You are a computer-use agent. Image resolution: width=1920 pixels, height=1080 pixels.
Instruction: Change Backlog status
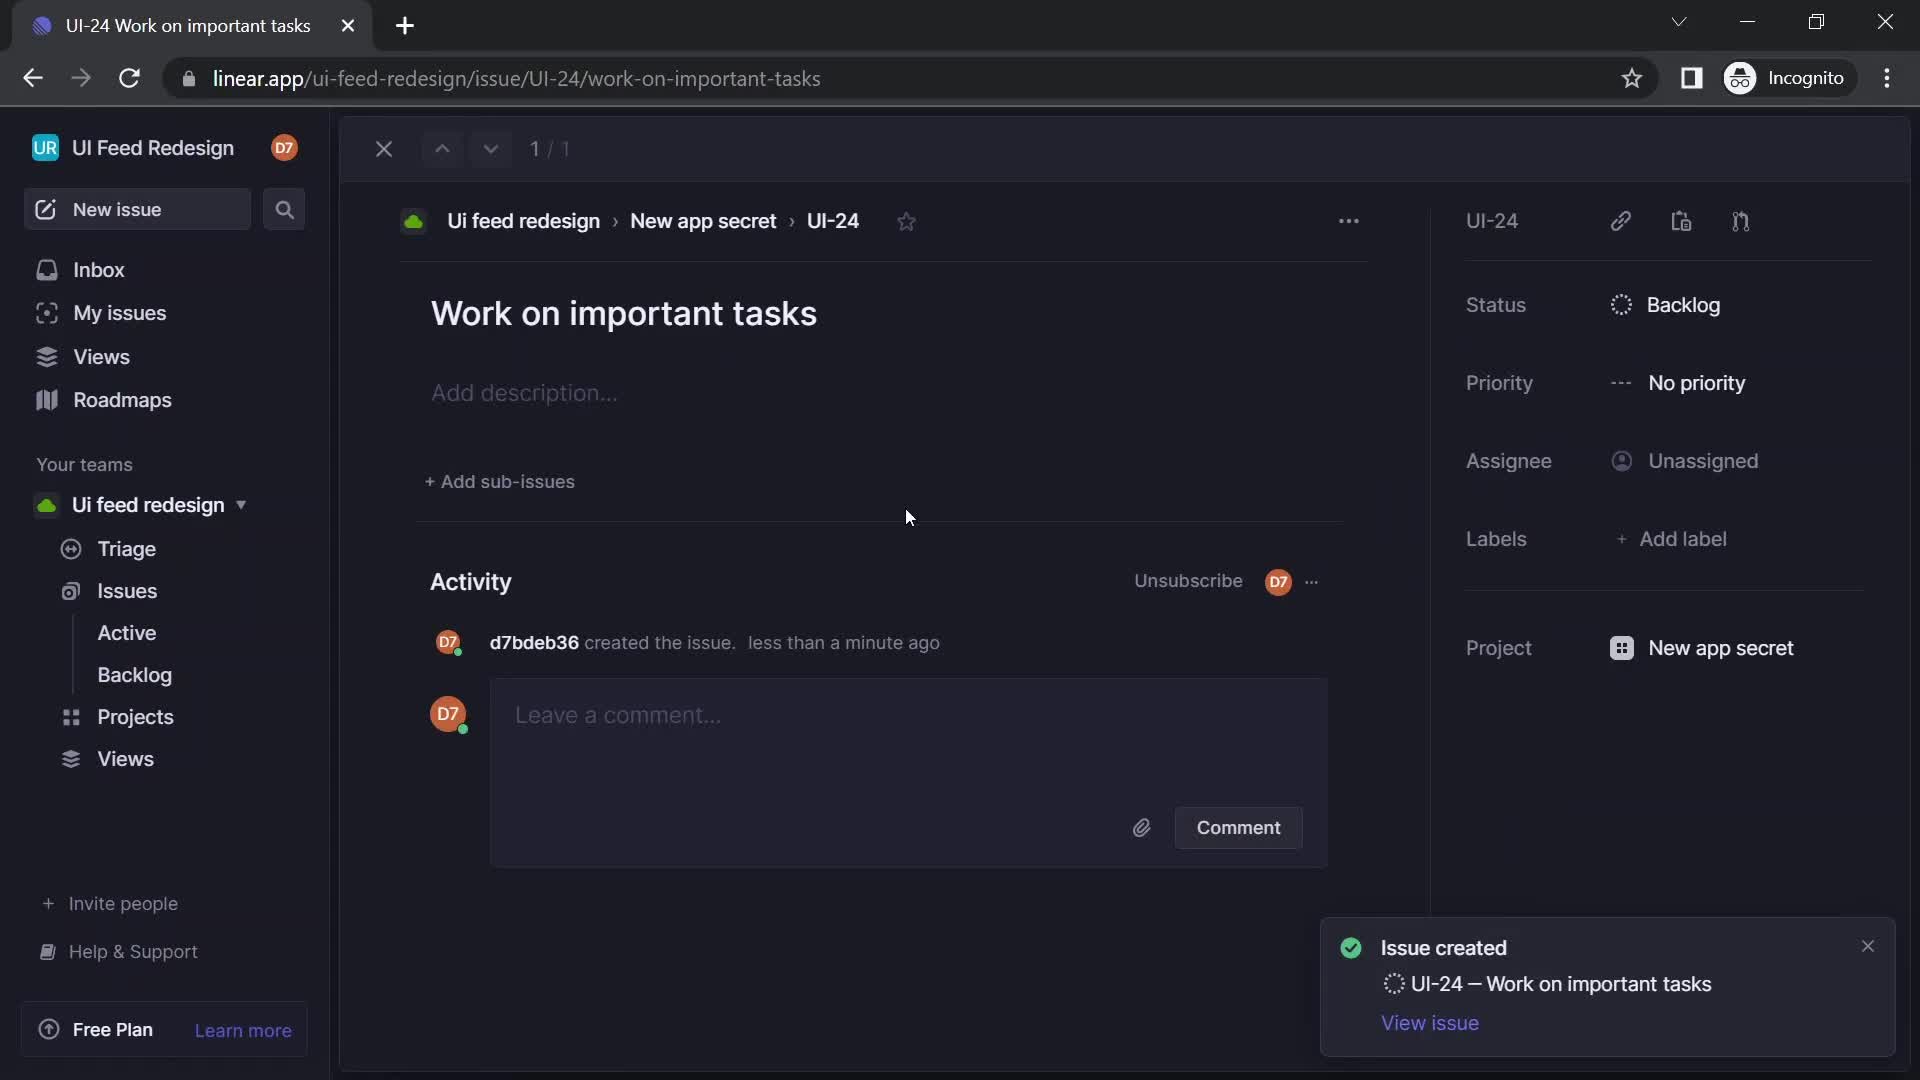click(x=1666, y=305)
